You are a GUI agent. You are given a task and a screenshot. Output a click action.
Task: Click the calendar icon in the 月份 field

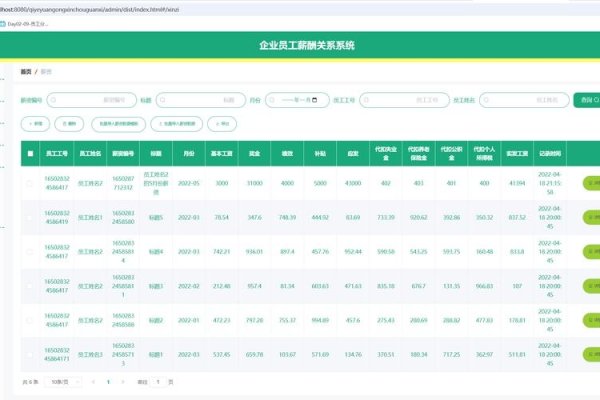pyautogui.click(x=315, y=100)
